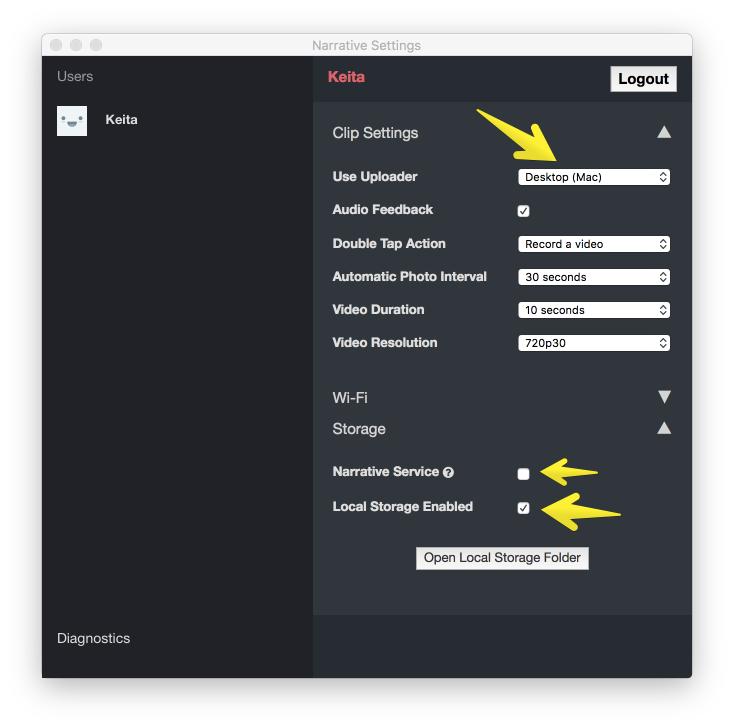Image resolution: width=734 pixels, height=728 pixels.
Task: Click the Audio Feedback label
Action: 383,209
